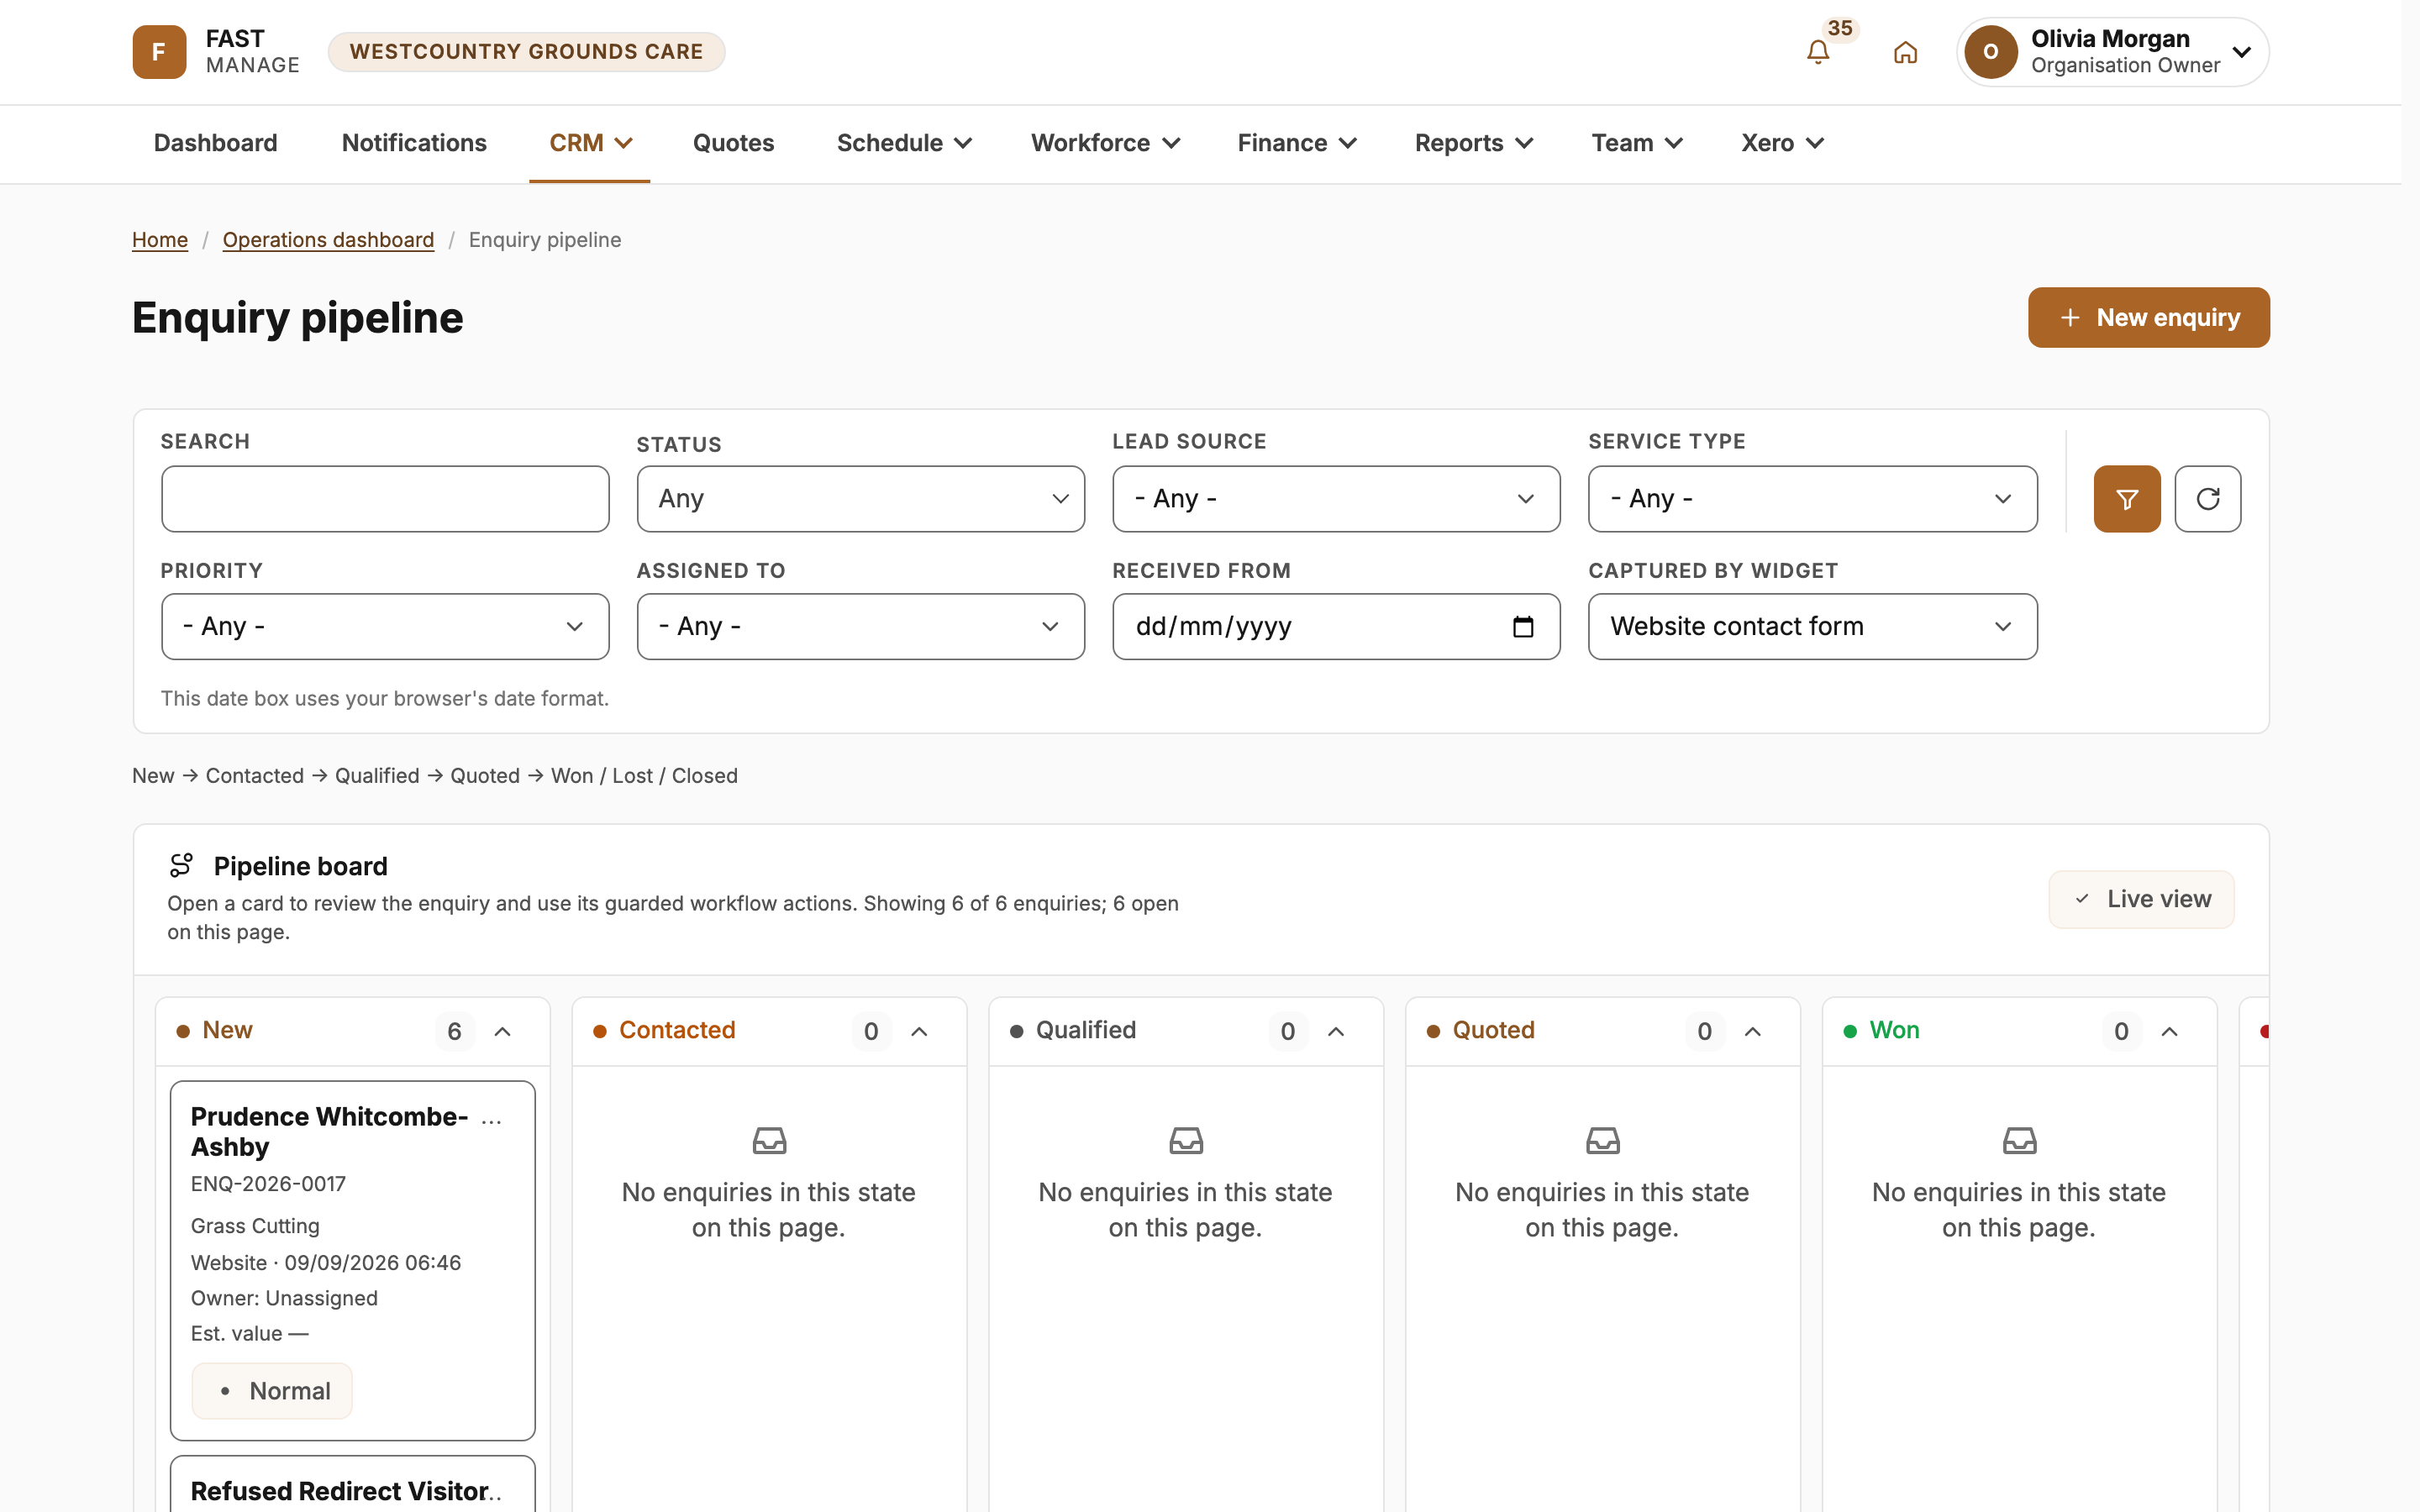This screenshot has width=2420, height=1512.
Task: Open calendar picker in Received From field
Action: tap(1522, 627)
